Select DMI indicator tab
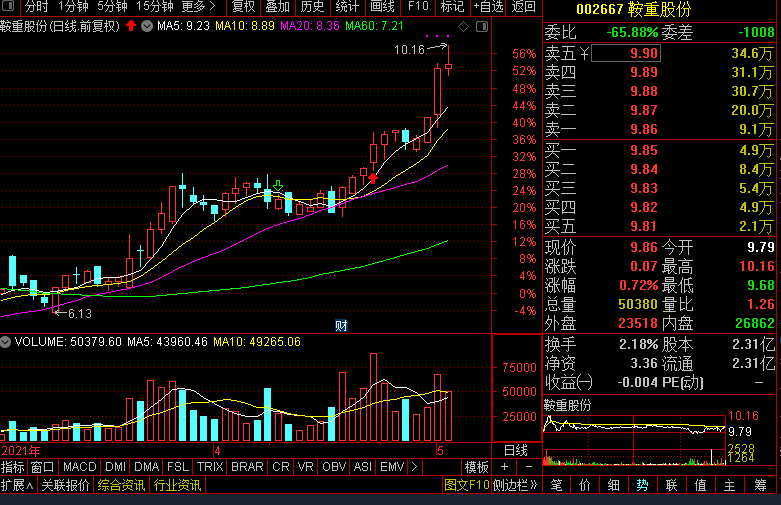Screen dimensions: 781x505 [x=116, y=467]
